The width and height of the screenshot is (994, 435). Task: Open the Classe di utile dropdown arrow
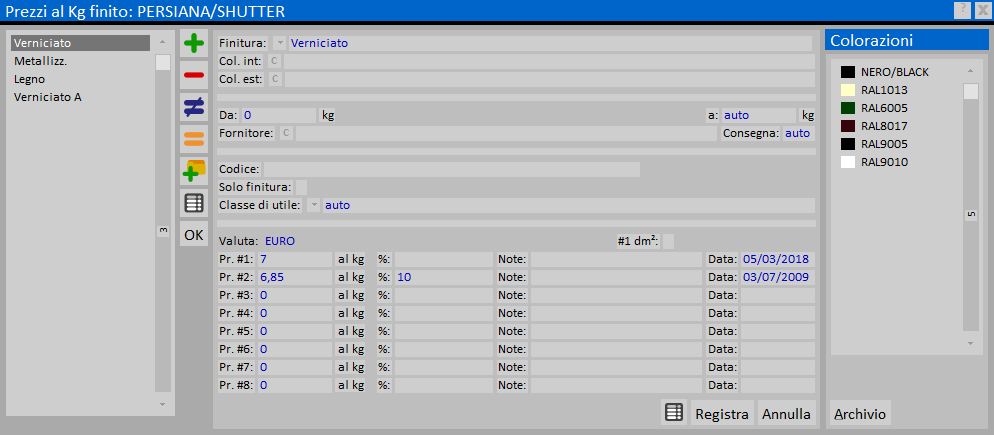[314, 205]
